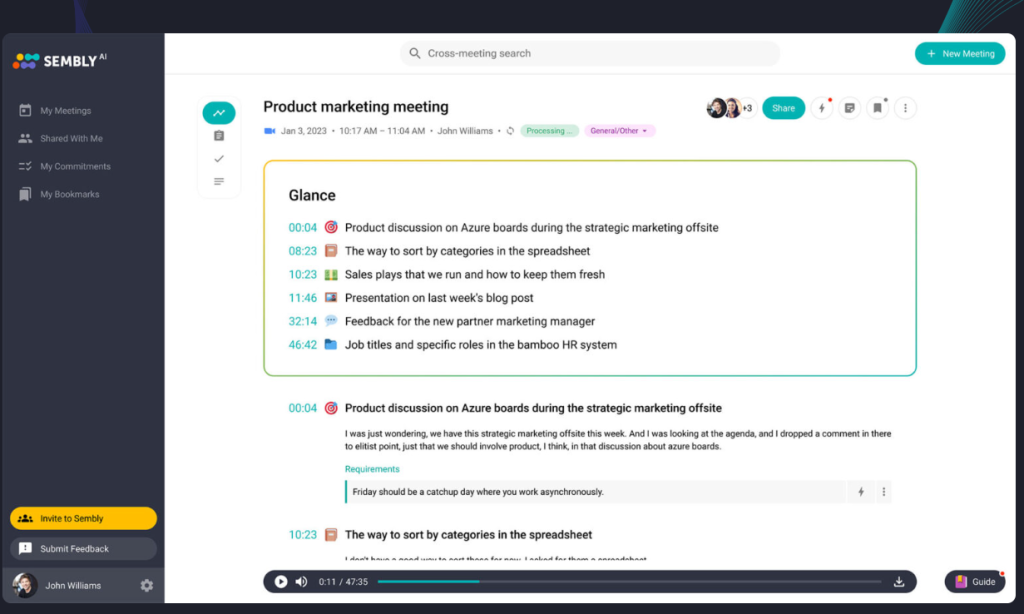Viewport: 1024px width, 614px height.
Task: Click target icon for Azure boards topic in Glance
Action: (331, 227)
